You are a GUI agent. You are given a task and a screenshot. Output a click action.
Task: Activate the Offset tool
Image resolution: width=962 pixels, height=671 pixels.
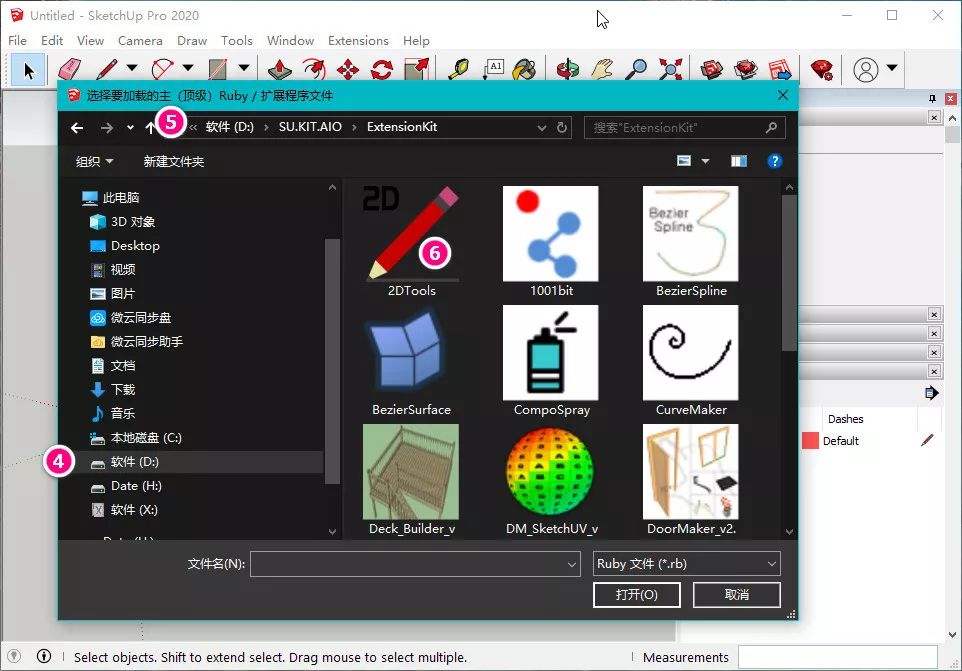314,69
